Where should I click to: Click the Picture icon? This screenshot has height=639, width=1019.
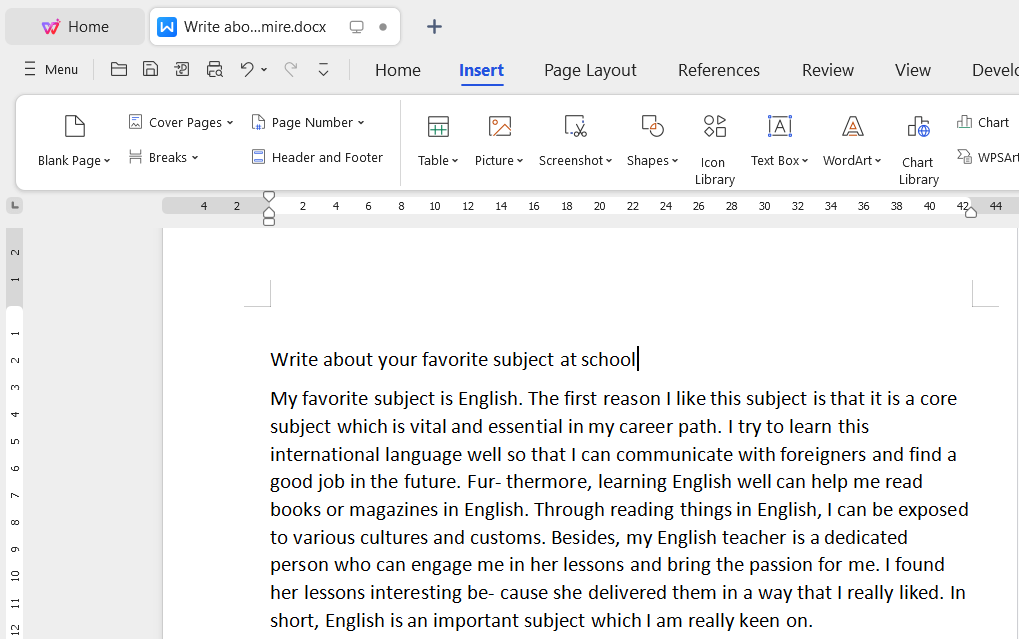coord(500,126)
